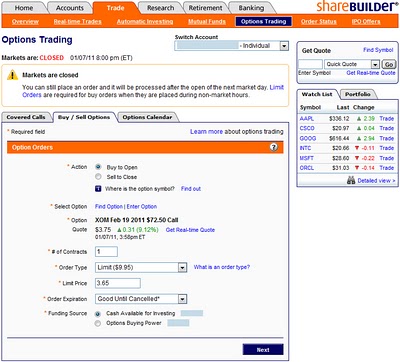Open the Accounts tab
The height and width of the screenshot is (362, 400).
point(70,8)
